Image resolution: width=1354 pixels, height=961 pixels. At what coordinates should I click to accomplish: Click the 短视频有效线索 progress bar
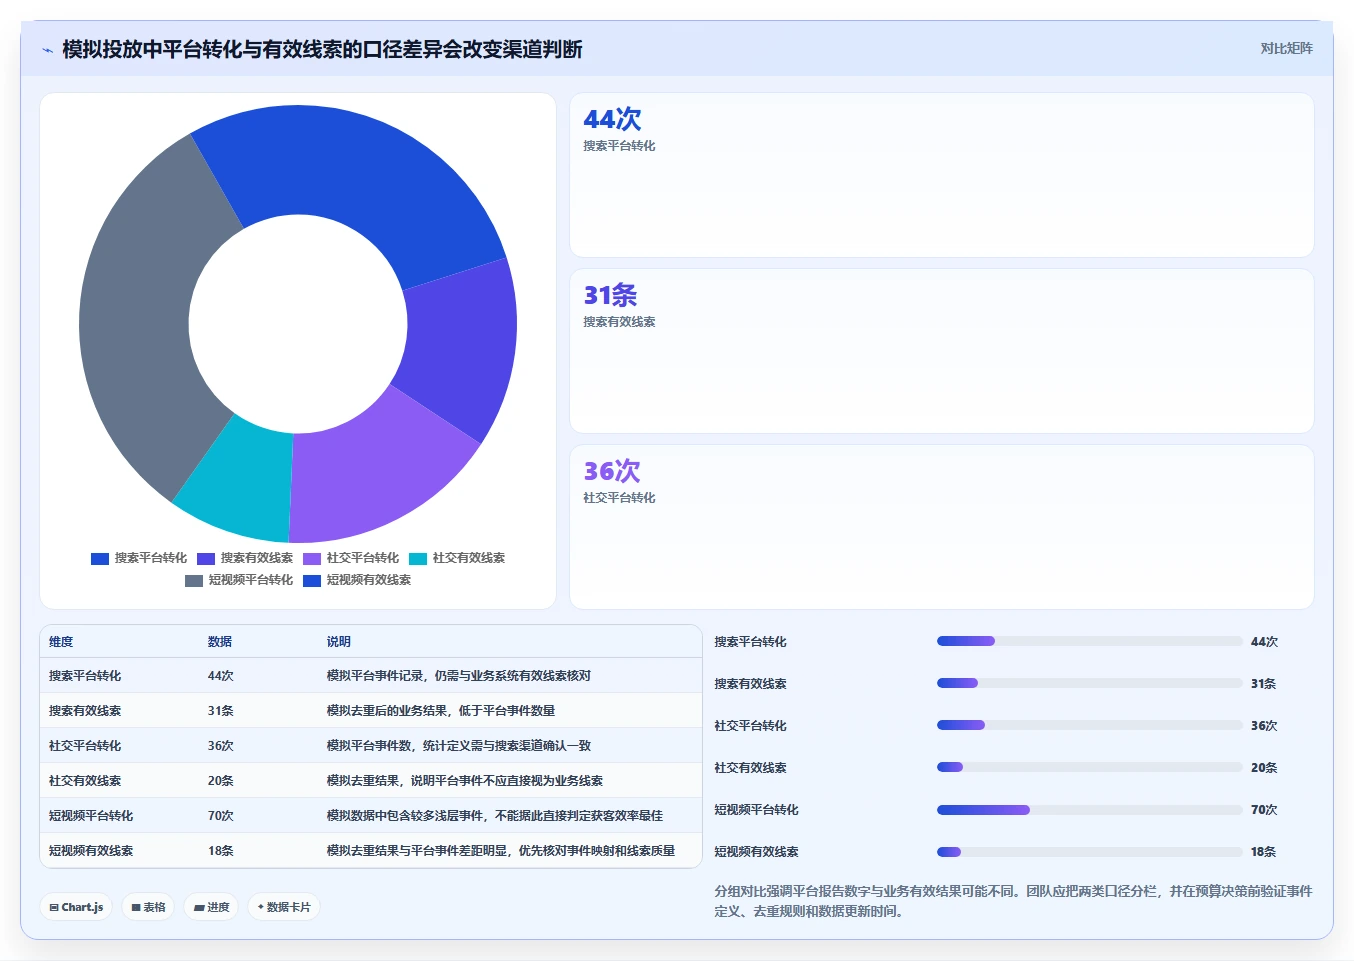1090,852
